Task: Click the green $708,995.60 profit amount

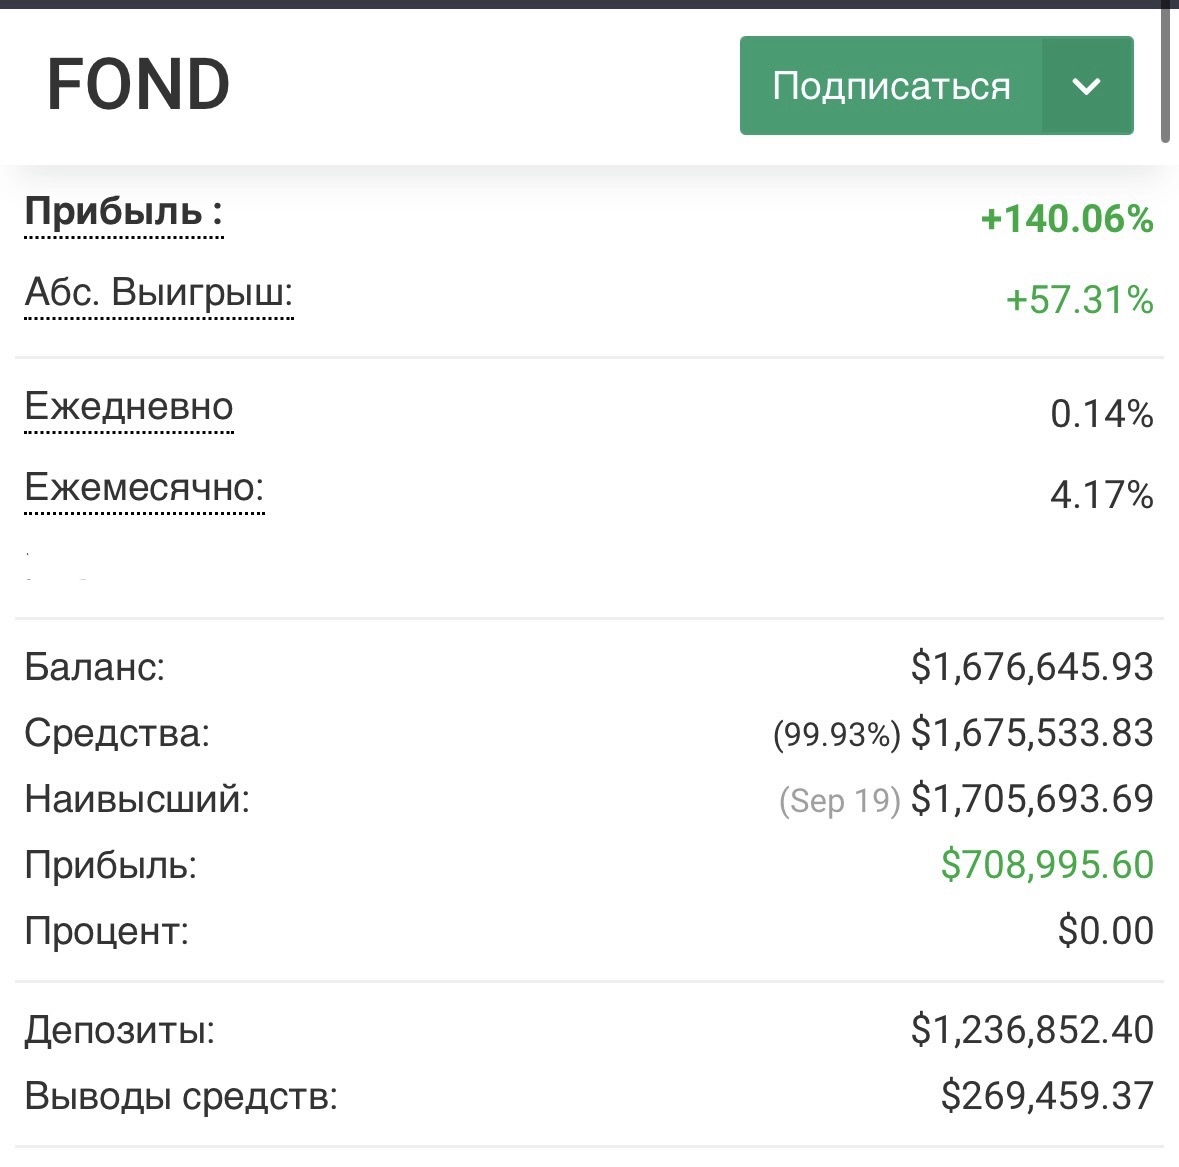Action: pos(1047,865)
